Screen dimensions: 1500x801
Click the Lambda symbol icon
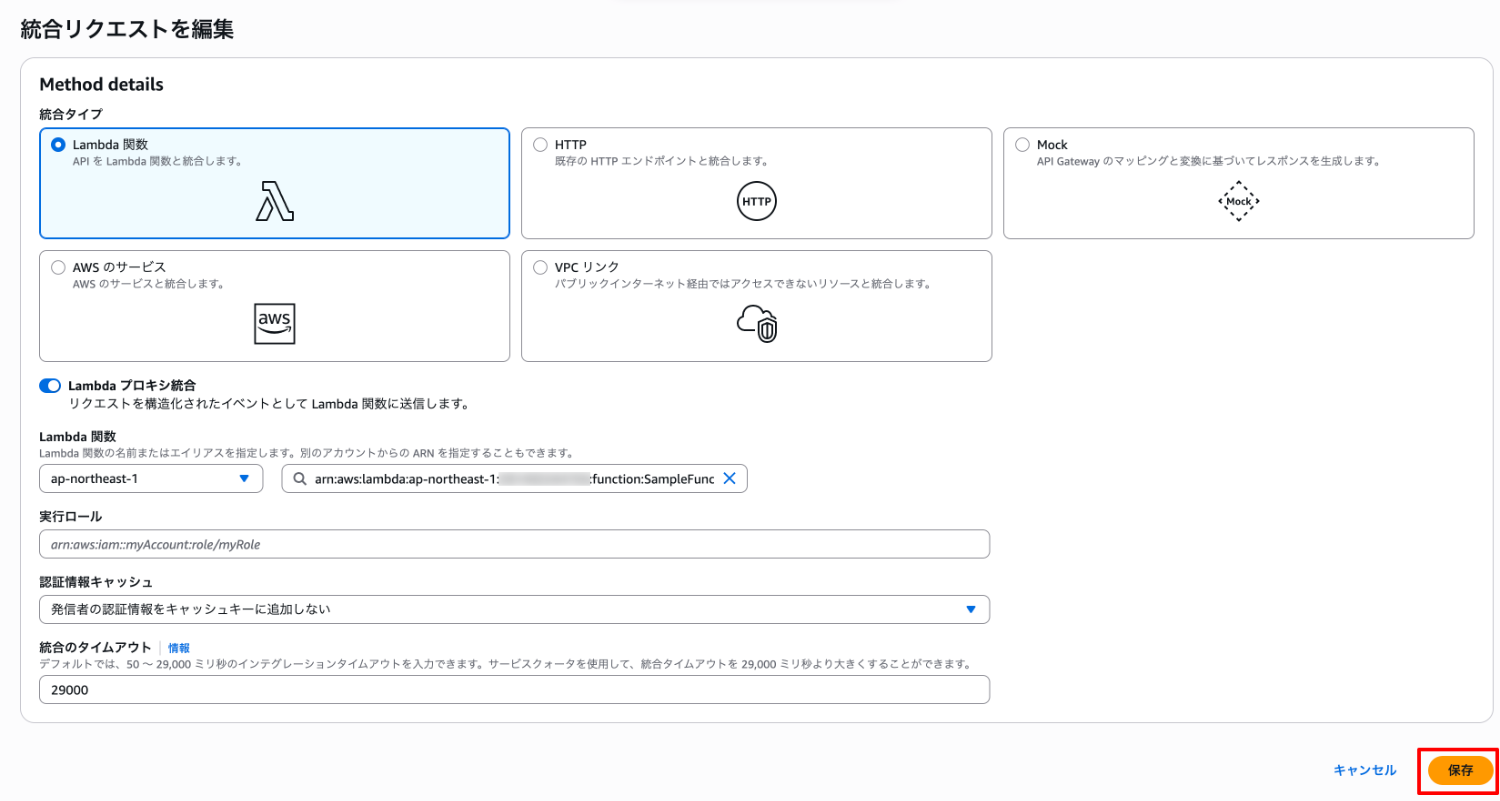tap(274, 200)
